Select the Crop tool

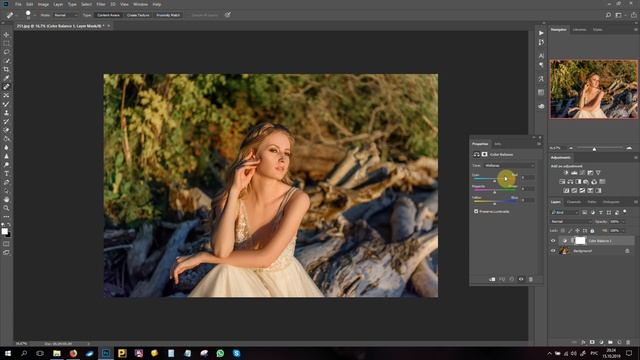click(x=6, y=69)
